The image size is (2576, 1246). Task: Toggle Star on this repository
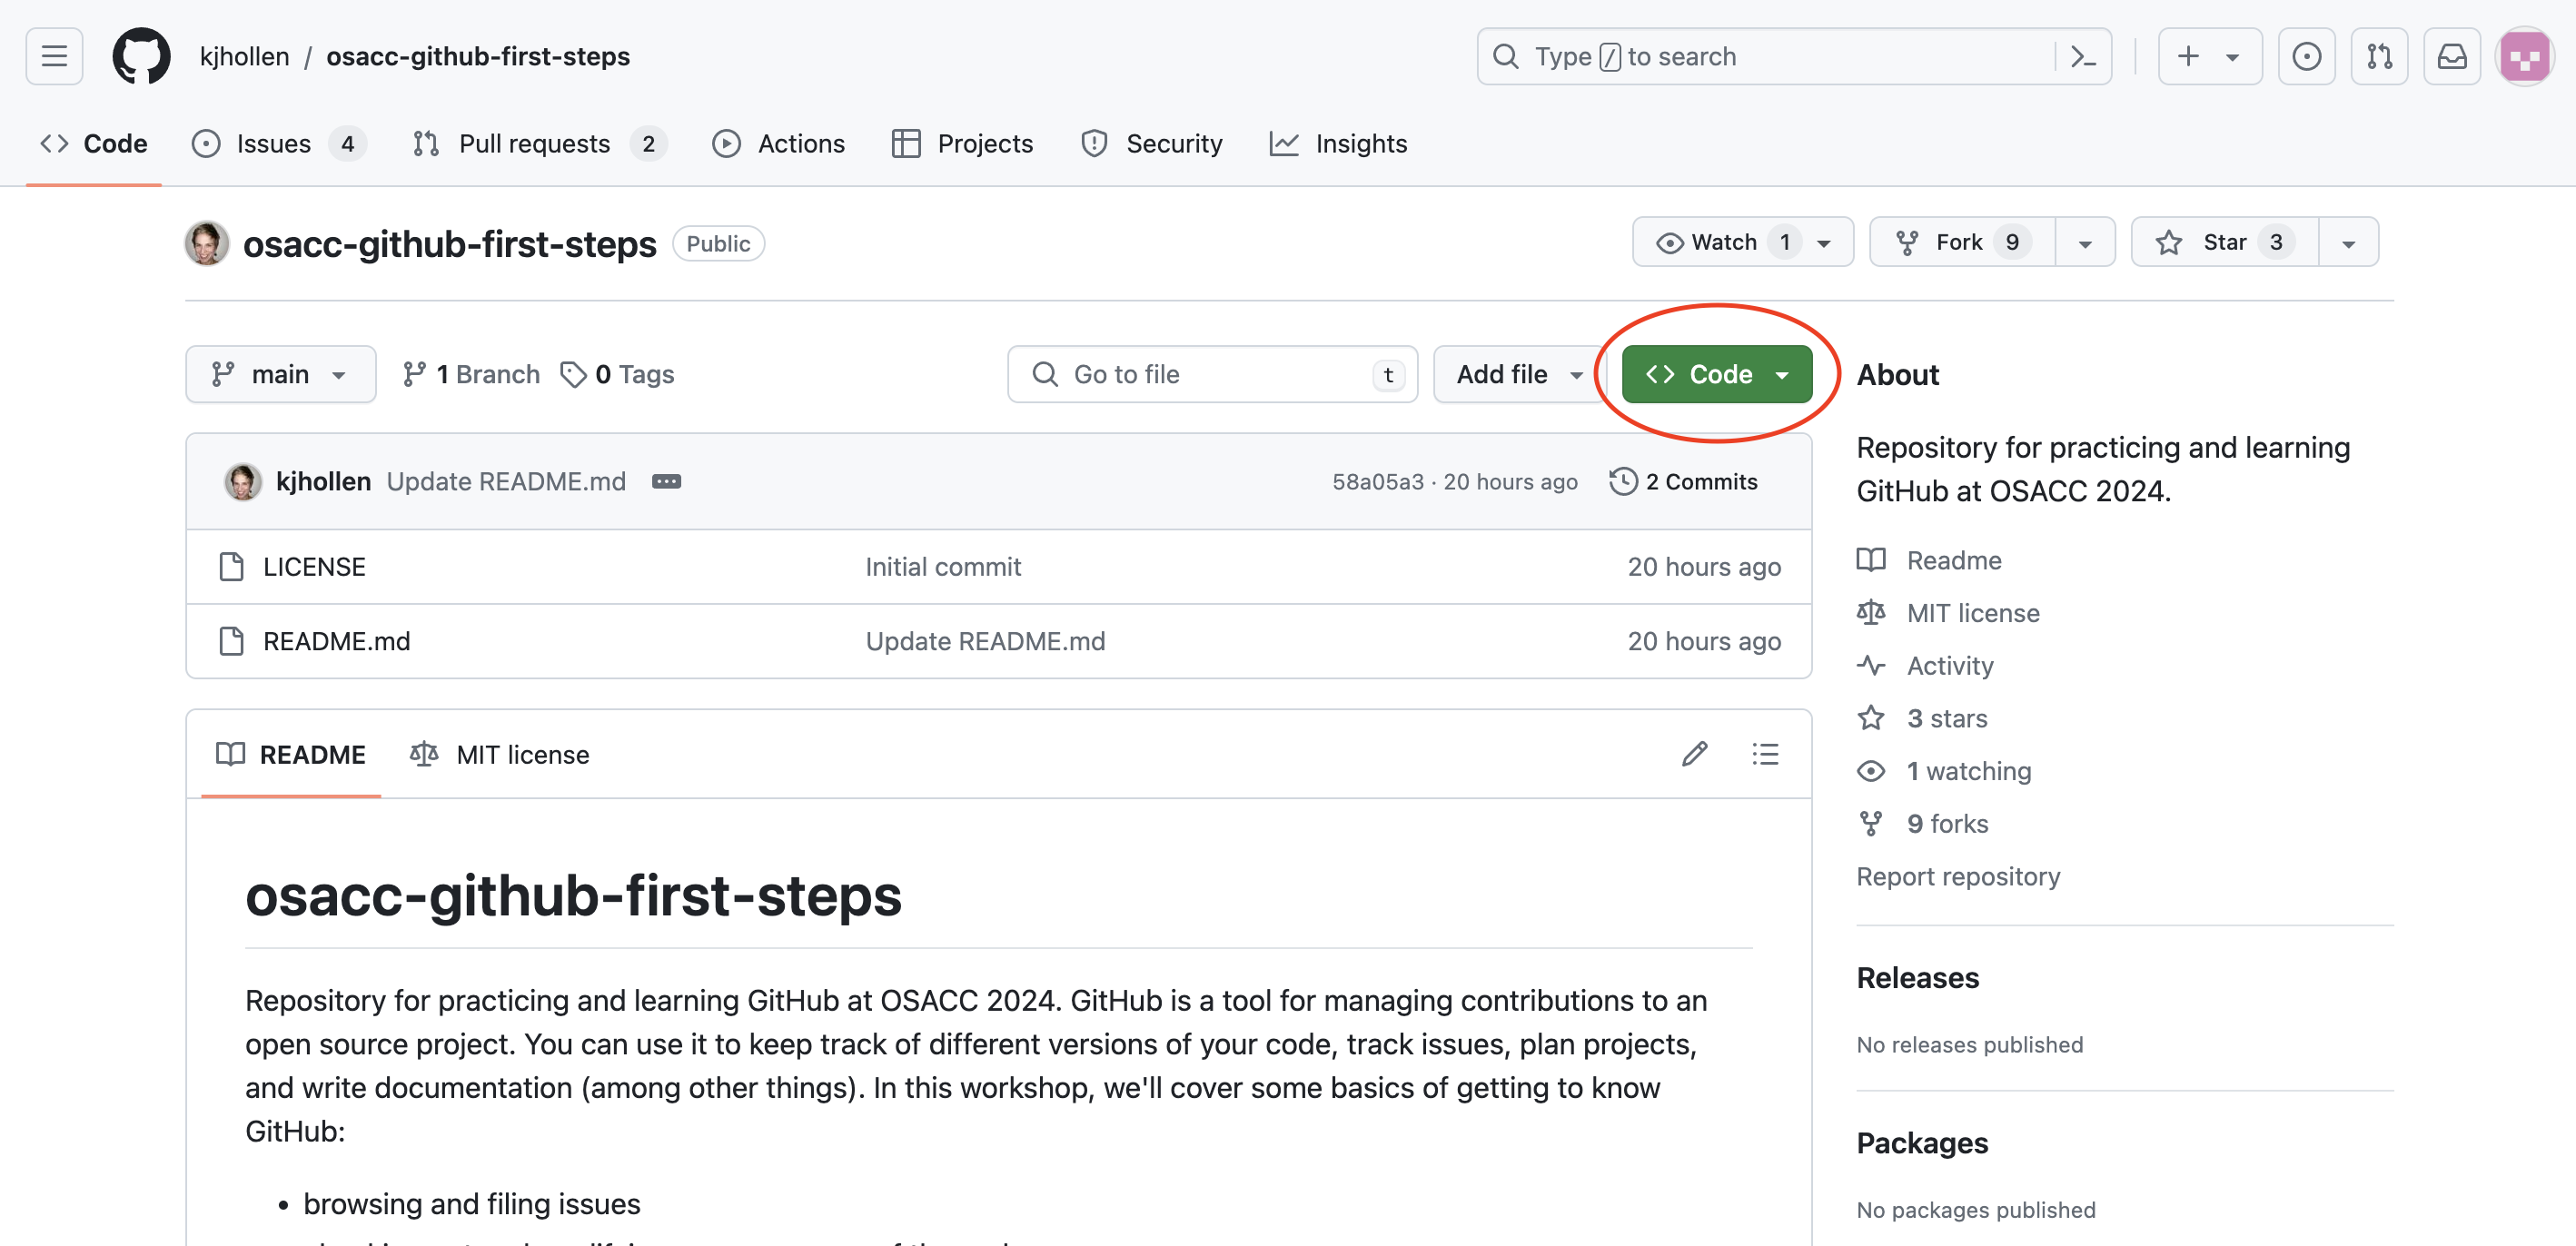click(2223, 242)
